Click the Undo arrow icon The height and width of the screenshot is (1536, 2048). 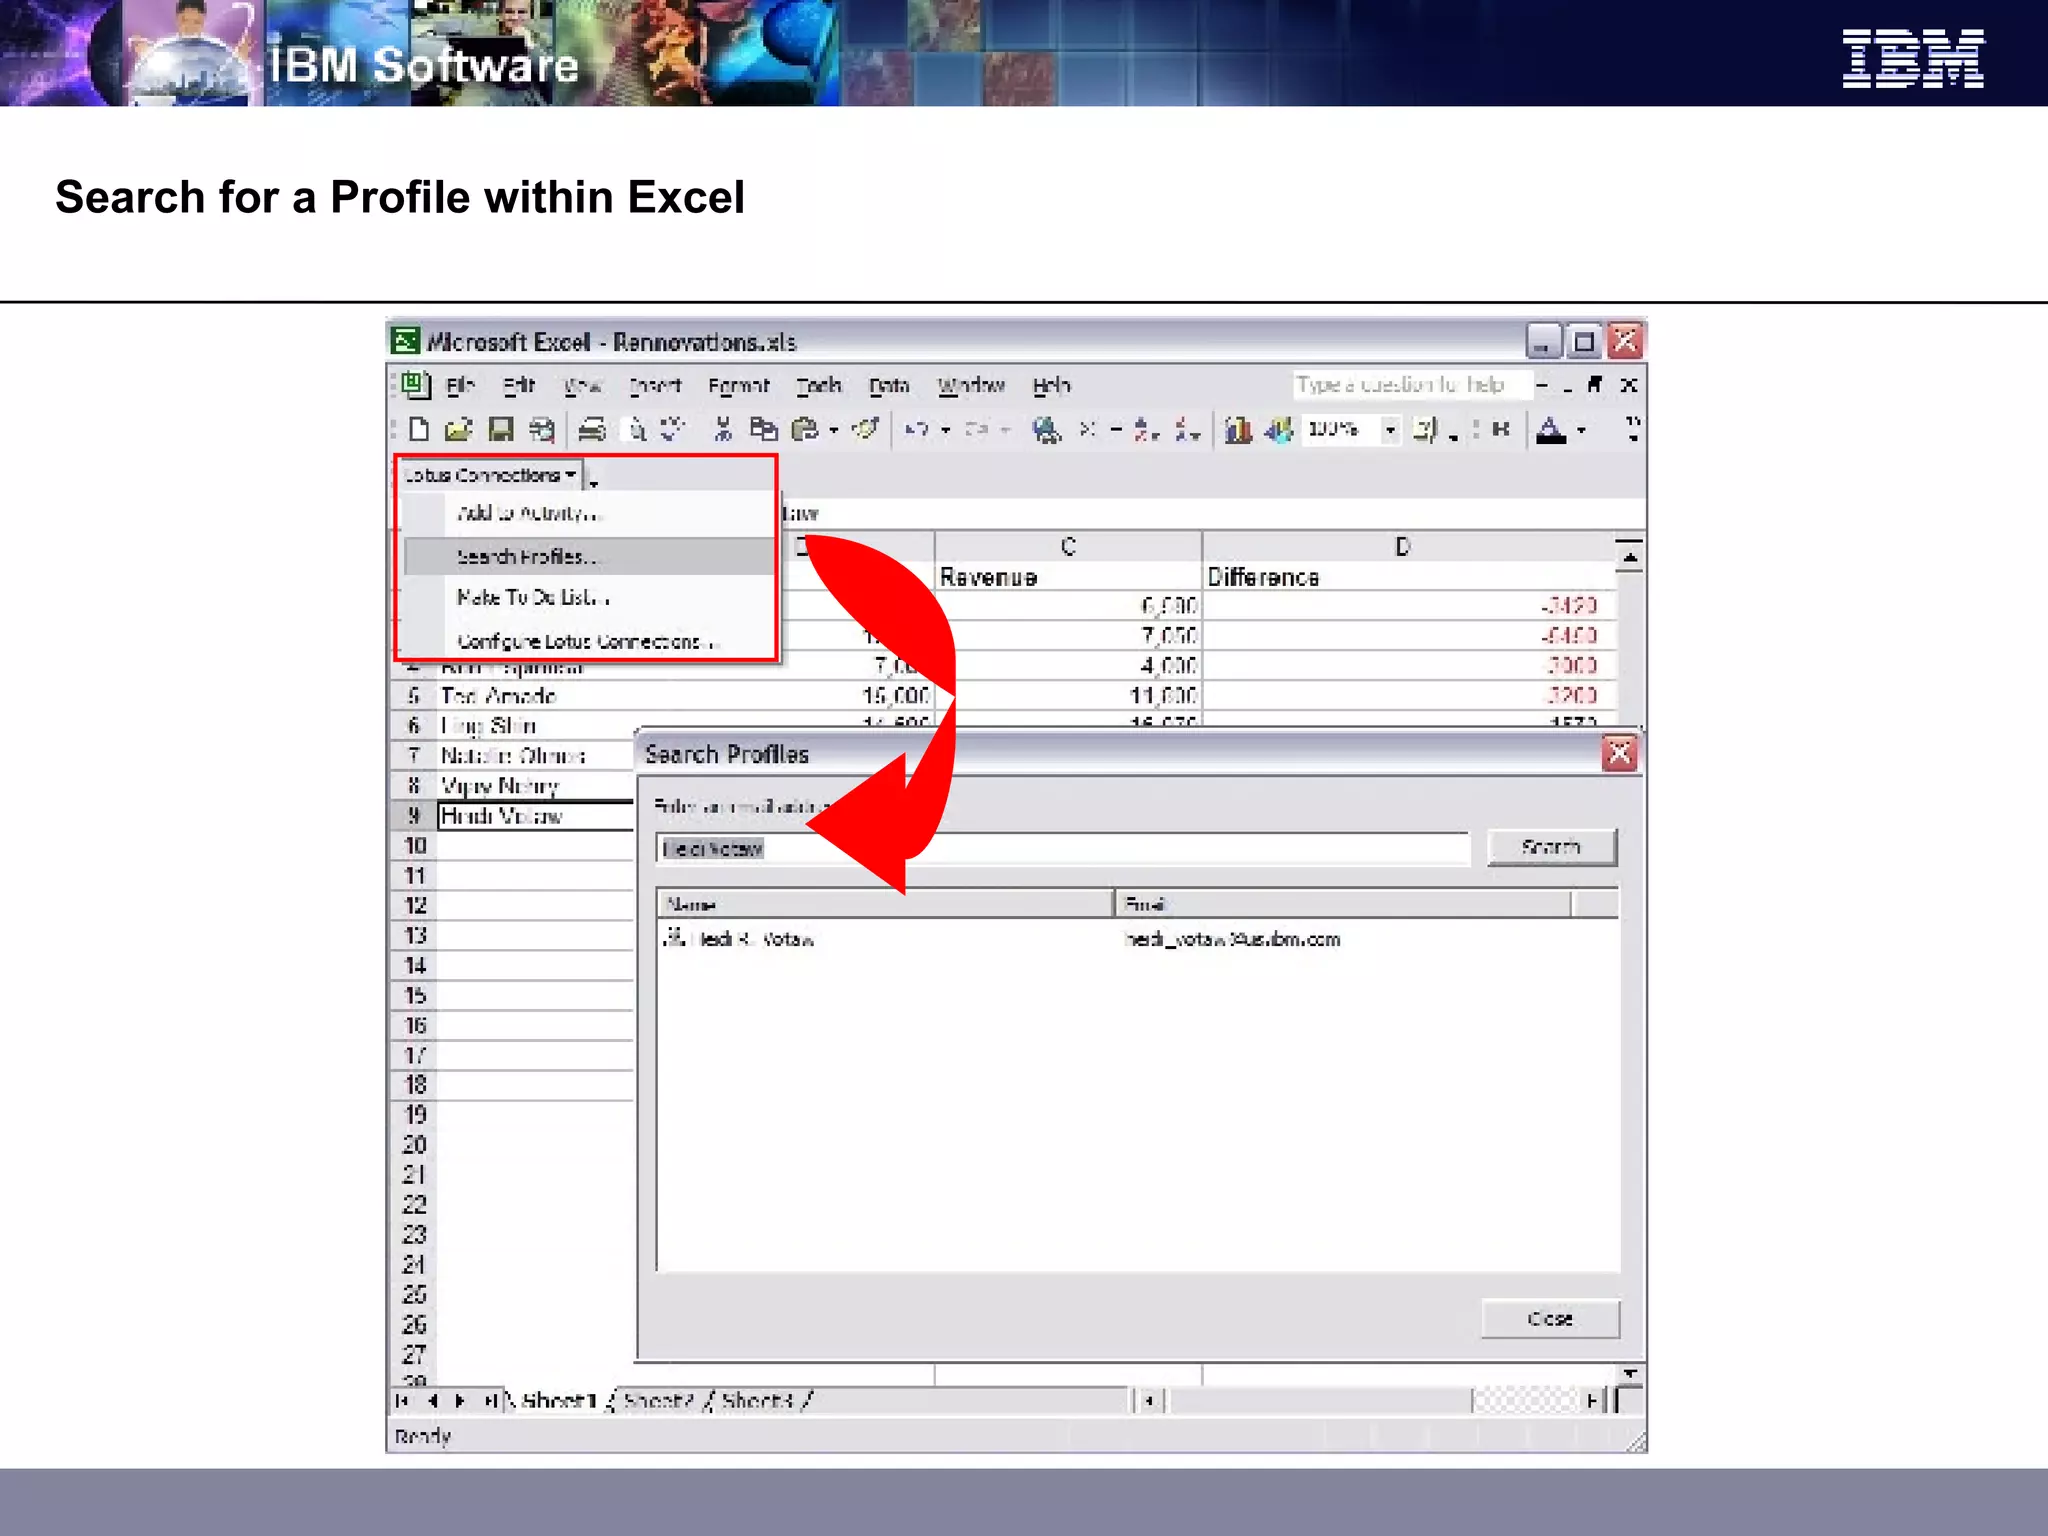click(915, 430)
